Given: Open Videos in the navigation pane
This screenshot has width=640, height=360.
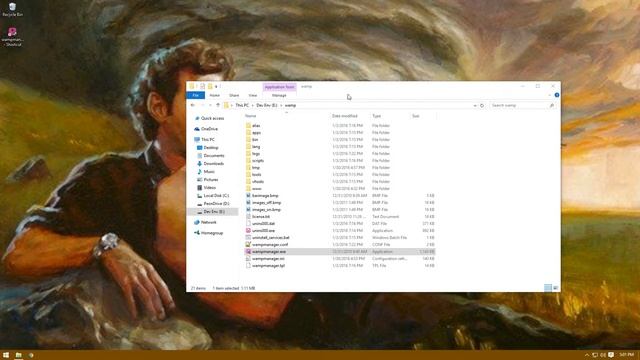Looking at the screenshot, I should 207,188.
